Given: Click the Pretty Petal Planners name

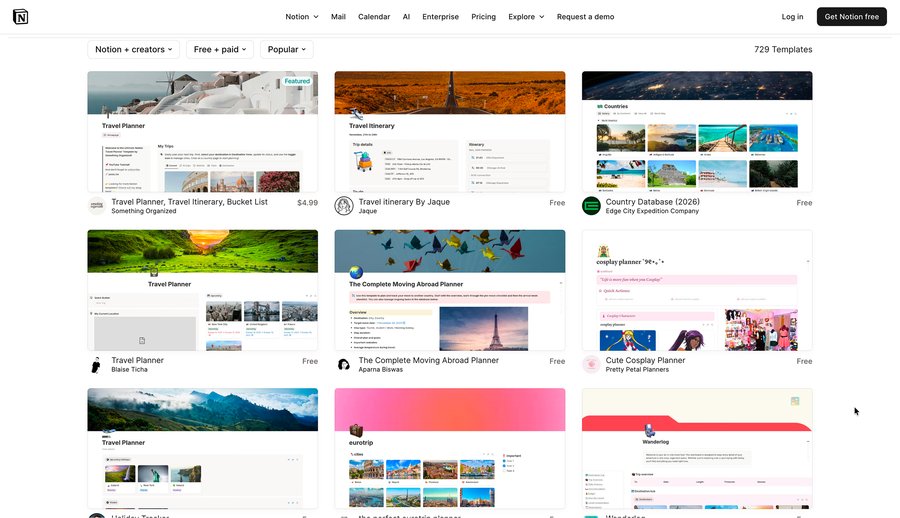Looking at the screenshot, I should tap(637, 370).
